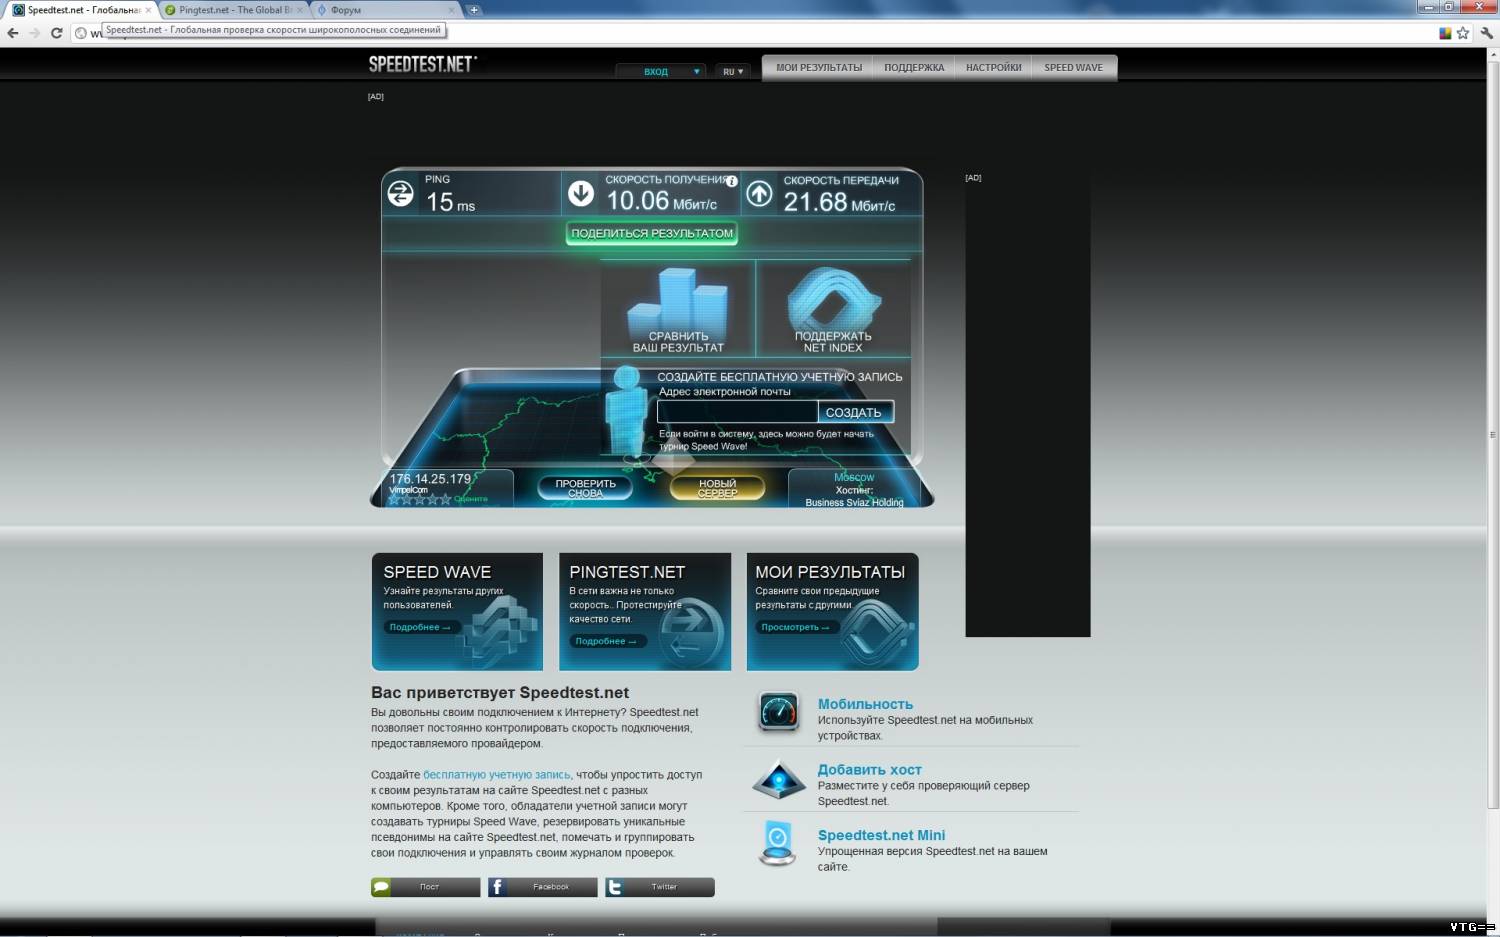1500x937 pixels.
Task: Open the Мои результаты menu item
Action: 819,68
